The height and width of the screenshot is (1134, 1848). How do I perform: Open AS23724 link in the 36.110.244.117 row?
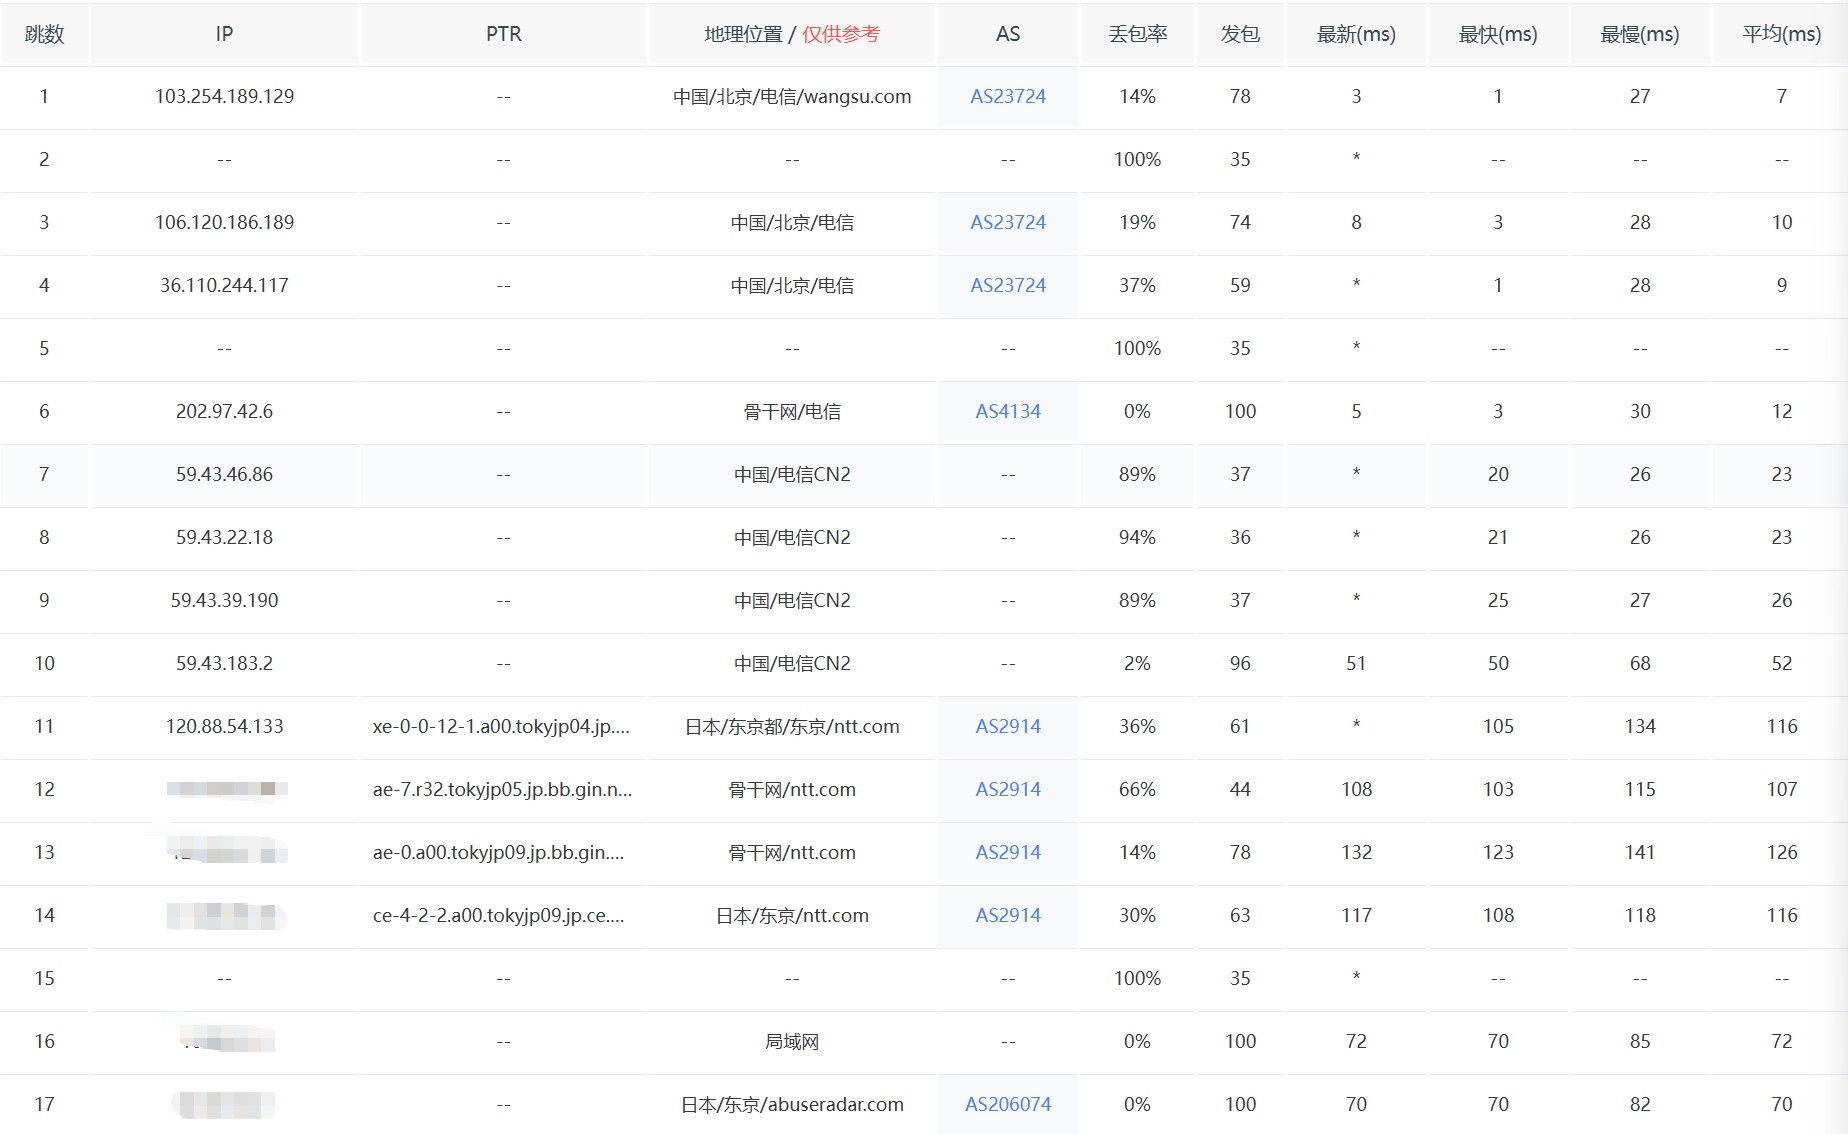[x=1008, y=285]
